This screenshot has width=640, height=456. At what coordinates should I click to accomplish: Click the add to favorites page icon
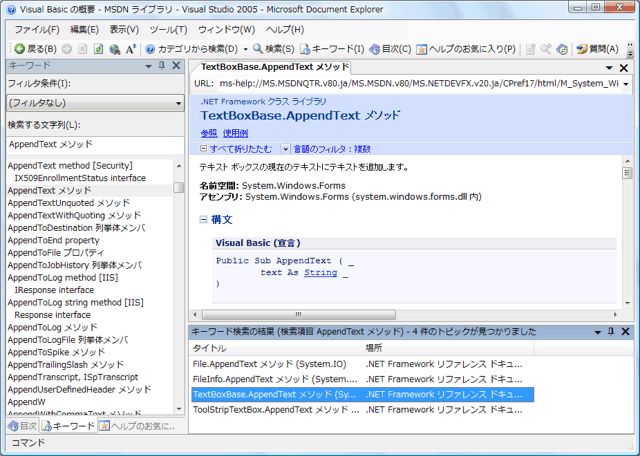[530, 49]
